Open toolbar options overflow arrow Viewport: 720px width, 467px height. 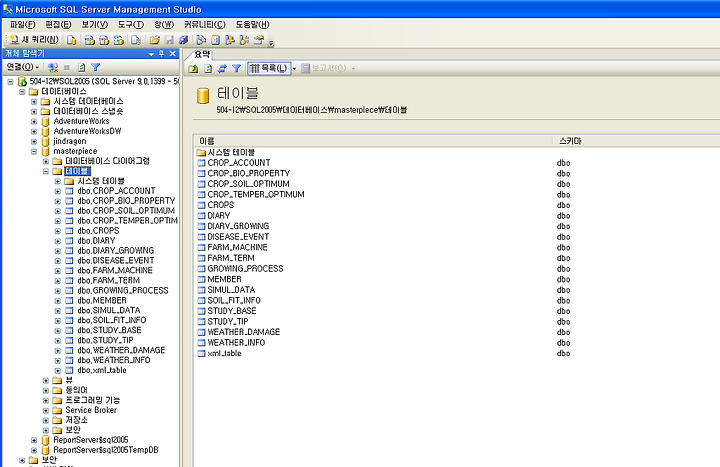click(x=271, y=44)
